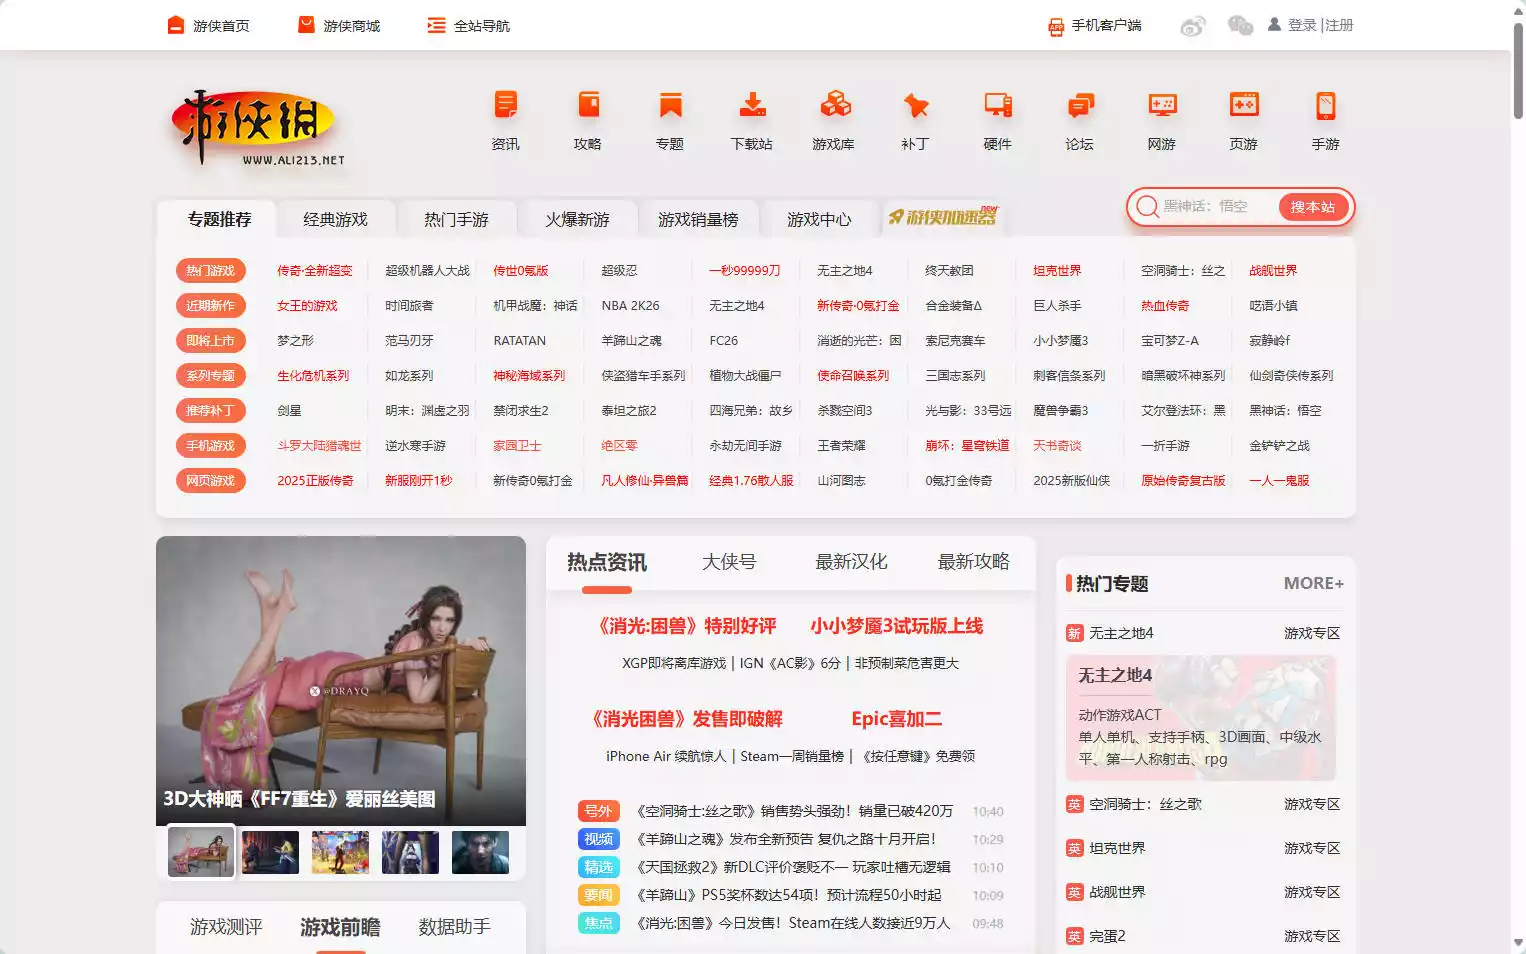Screen dimensions: 1526x954
Task: Select the 游戏销量榜 tab
Action: 698,219
